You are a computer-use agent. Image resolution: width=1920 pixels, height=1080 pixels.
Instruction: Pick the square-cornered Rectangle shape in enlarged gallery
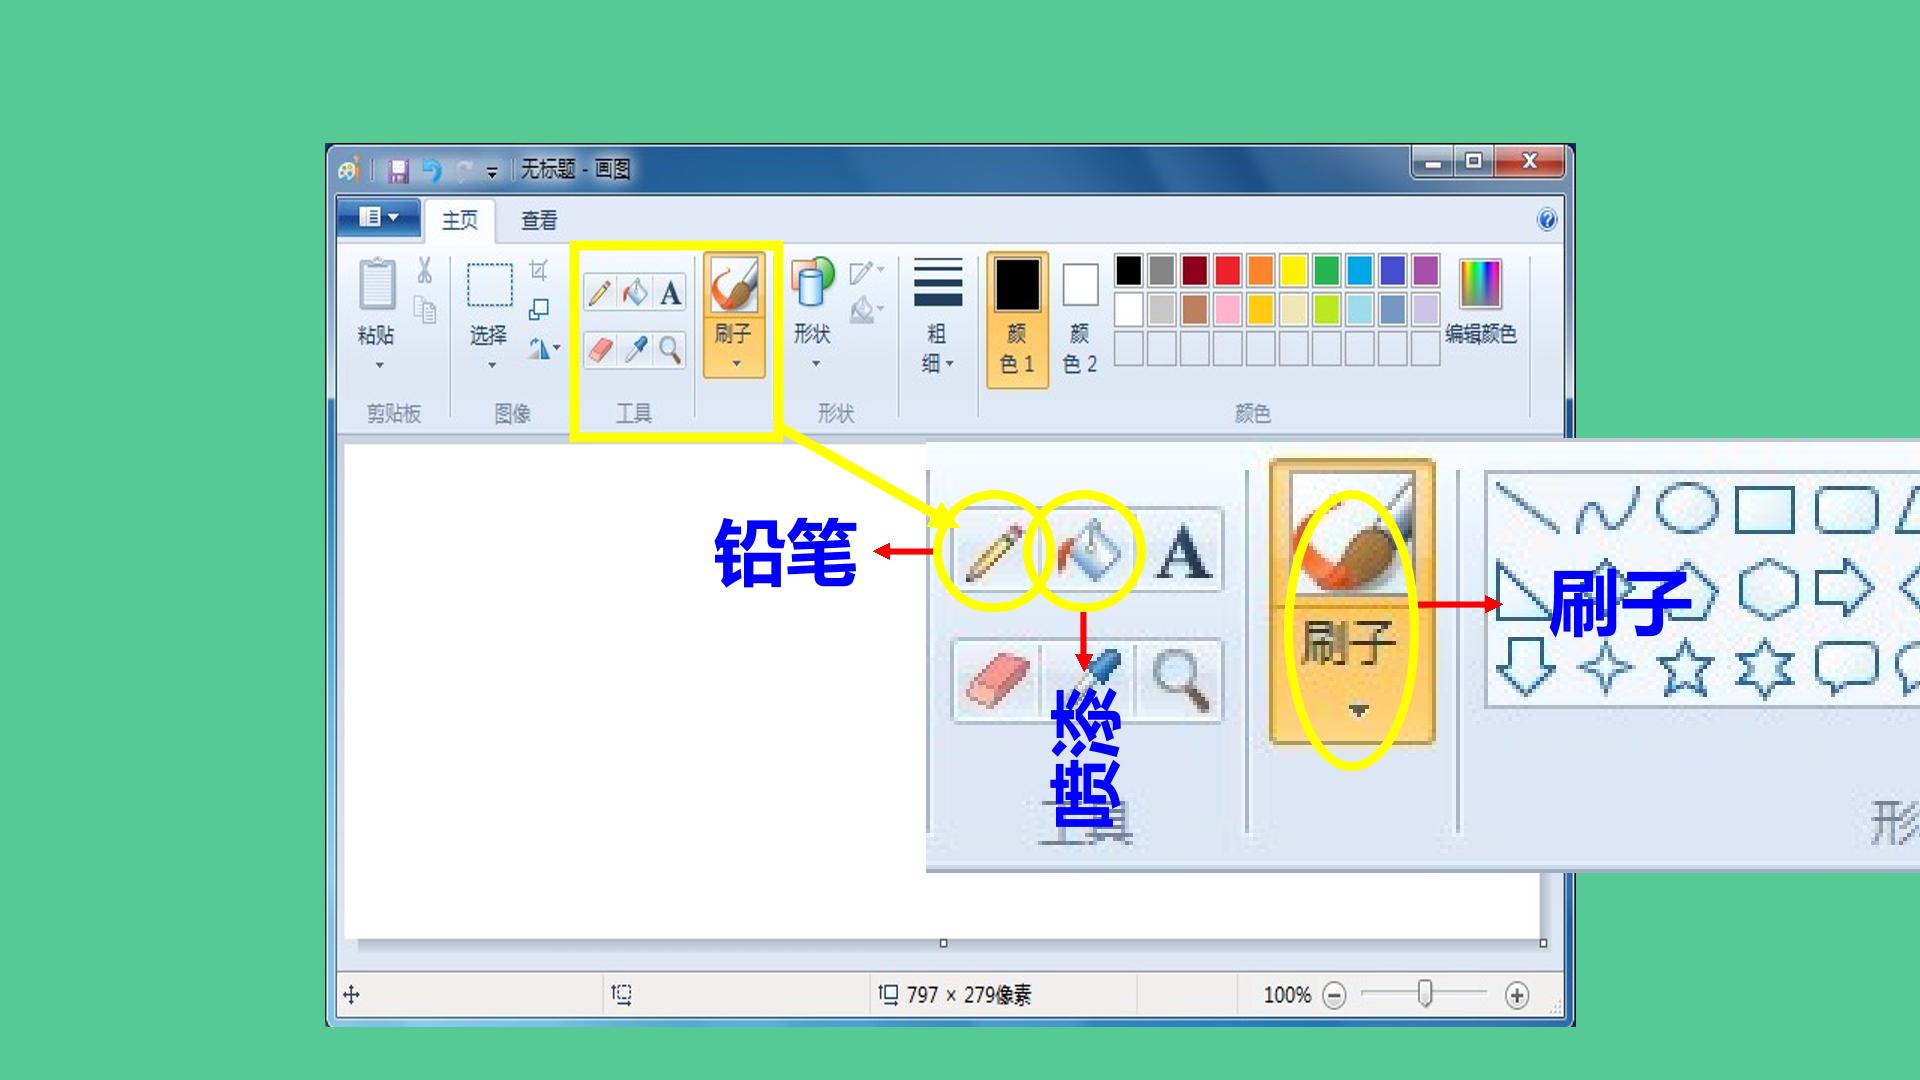1764,510
